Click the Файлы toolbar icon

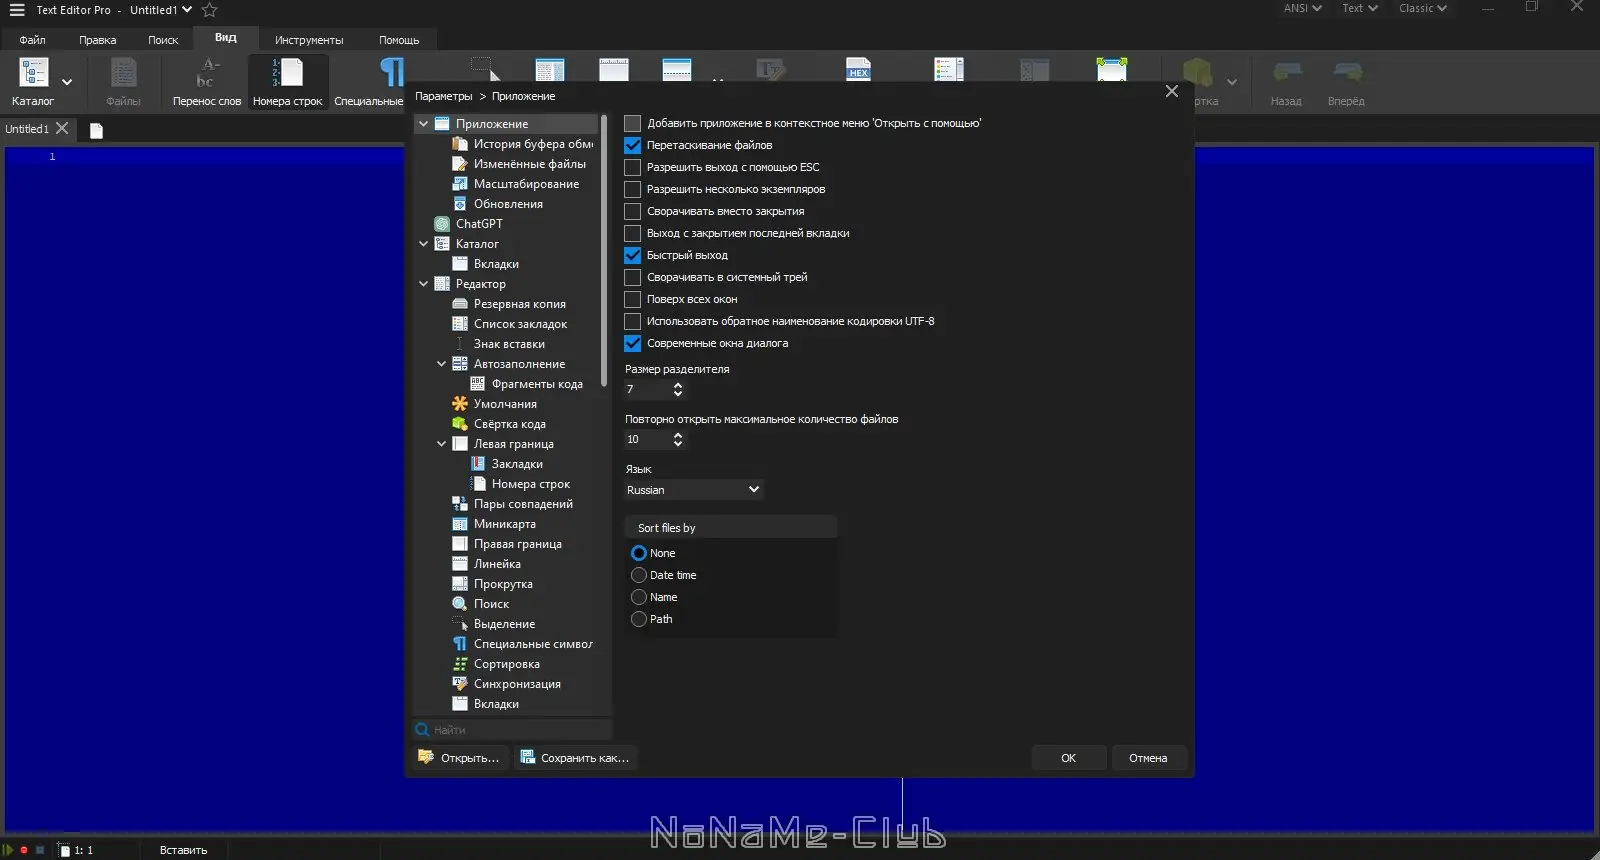click(x=123, y=82)
